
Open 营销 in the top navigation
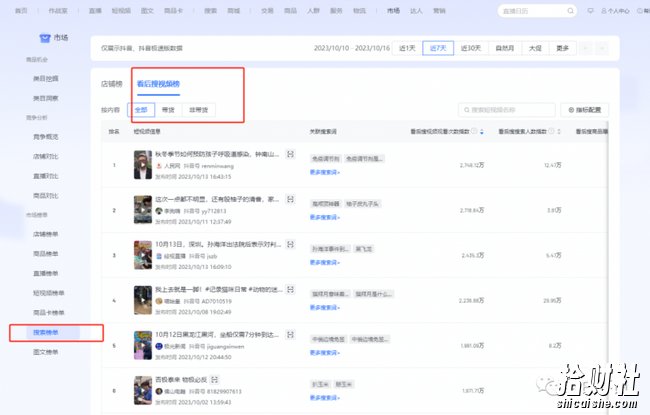[439, 11]
